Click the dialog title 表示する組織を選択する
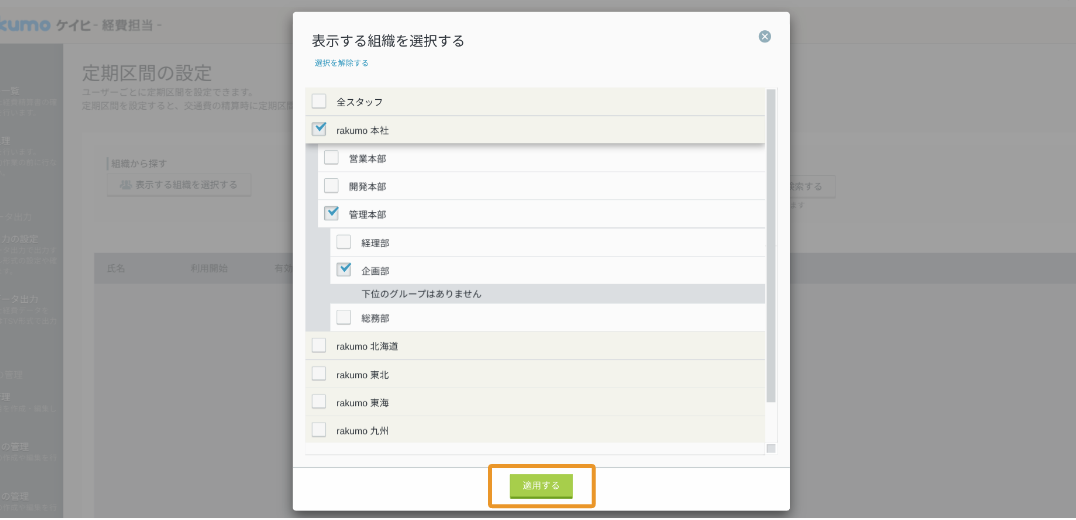 coord(388,41)
